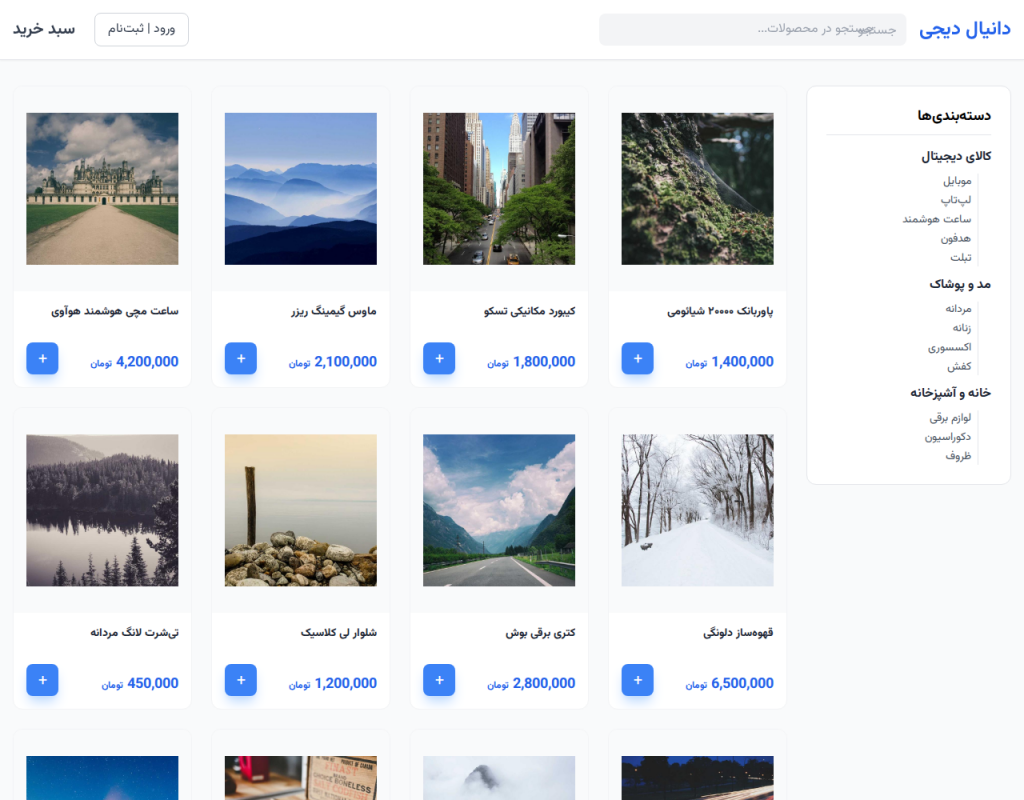Focus the product search field
Viewport: 1024px width, 800px height.
coord(752,29)
